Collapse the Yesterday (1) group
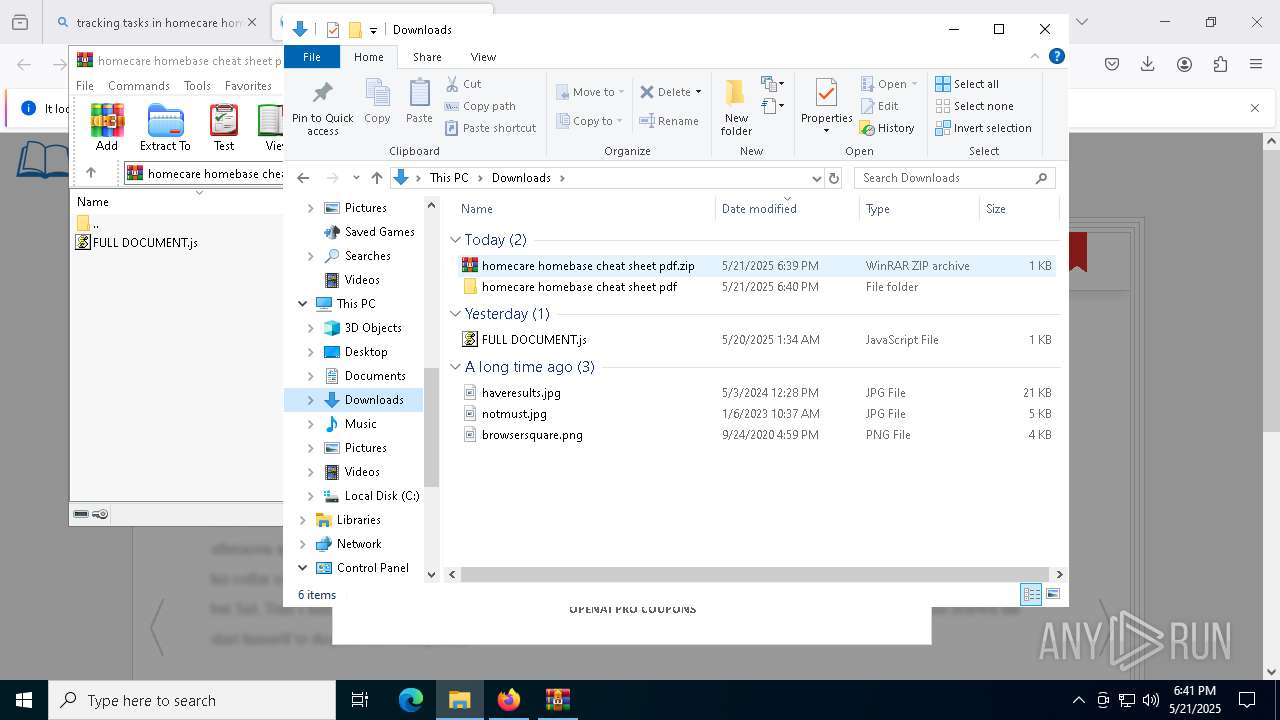This screenshot has height=720, width=1280. point(456,314)
